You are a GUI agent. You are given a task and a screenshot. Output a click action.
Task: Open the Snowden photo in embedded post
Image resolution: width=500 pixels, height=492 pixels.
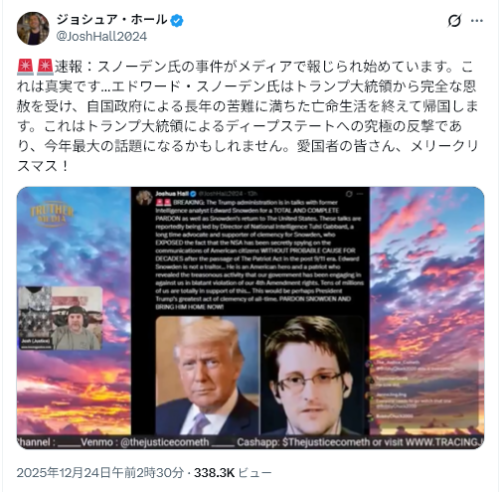pos(312,375)
